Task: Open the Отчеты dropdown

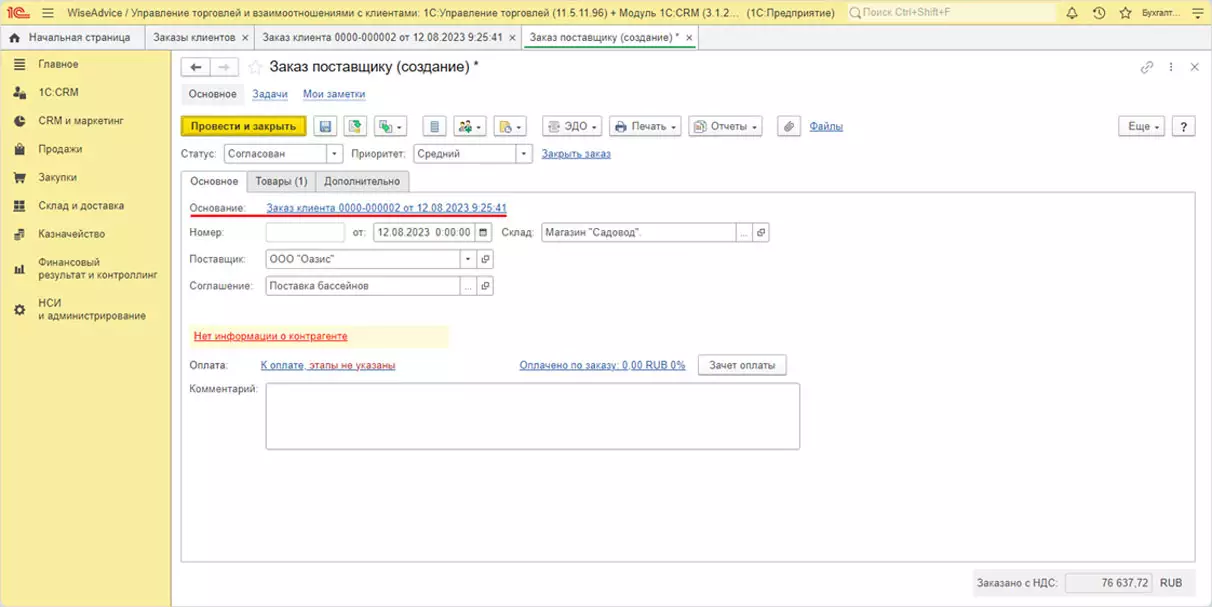Action: pyautogui.click(x=725, y=126)
